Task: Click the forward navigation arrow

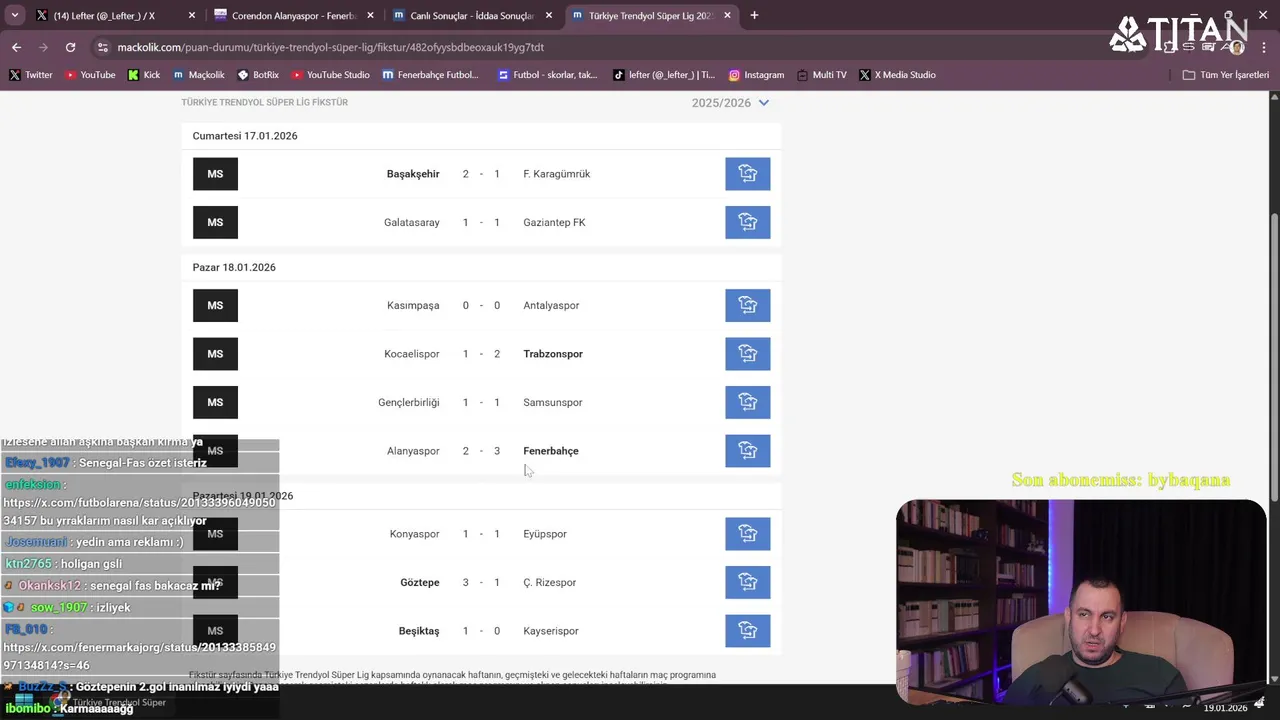Action: pos(43,47)
